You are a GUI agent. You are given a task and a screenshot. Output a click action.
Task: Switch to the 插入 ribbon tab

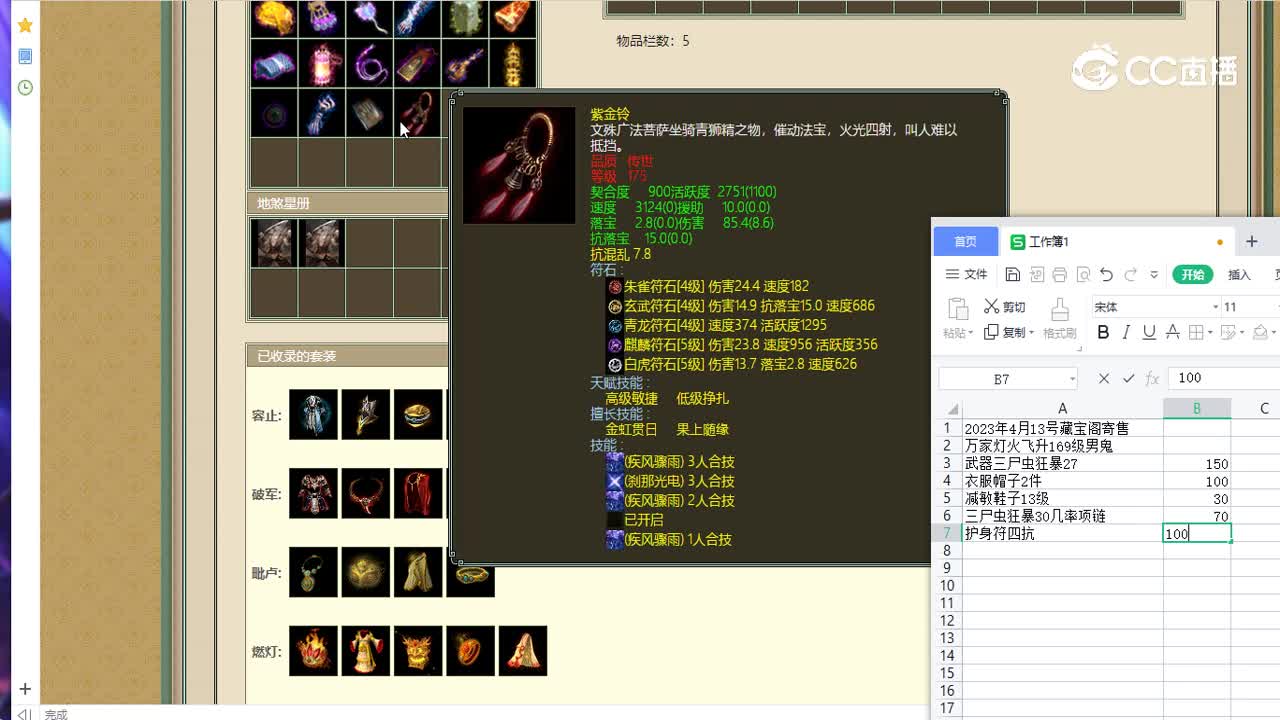pyautogui.click(x=1239, y=275)
